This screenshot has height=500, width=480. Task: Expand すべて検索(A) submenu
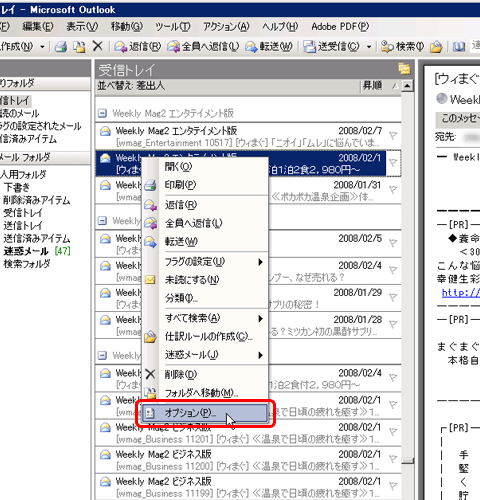[205, 318]
